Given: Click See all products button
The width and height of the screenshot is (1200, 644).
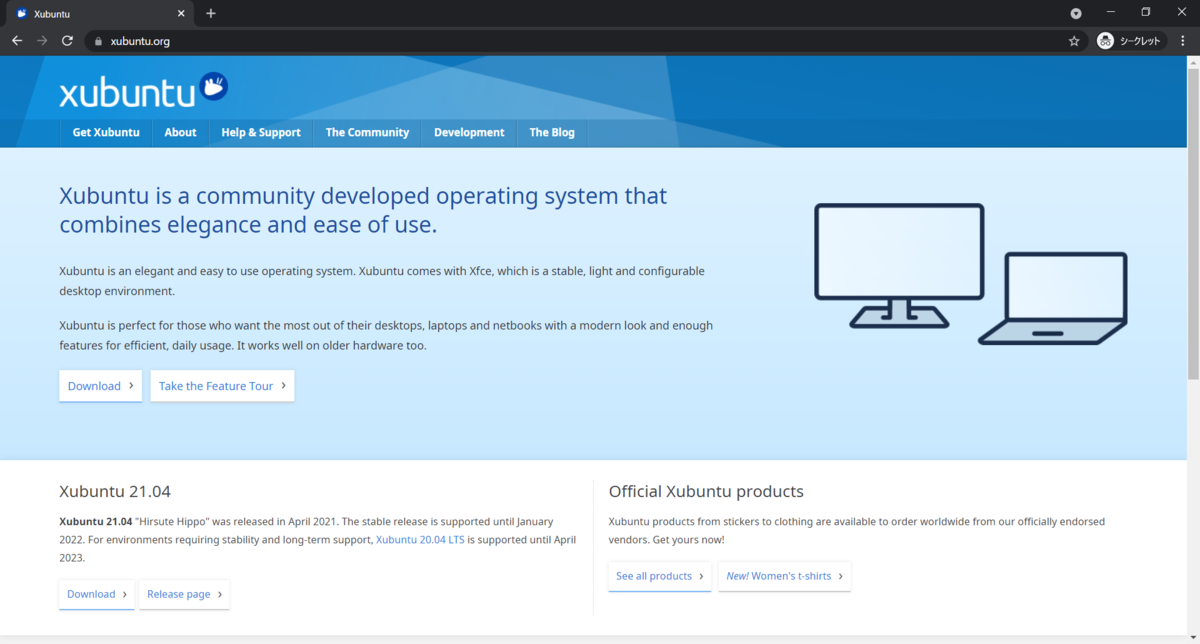Looking at the screenshot, I should (x=660, y=576).
